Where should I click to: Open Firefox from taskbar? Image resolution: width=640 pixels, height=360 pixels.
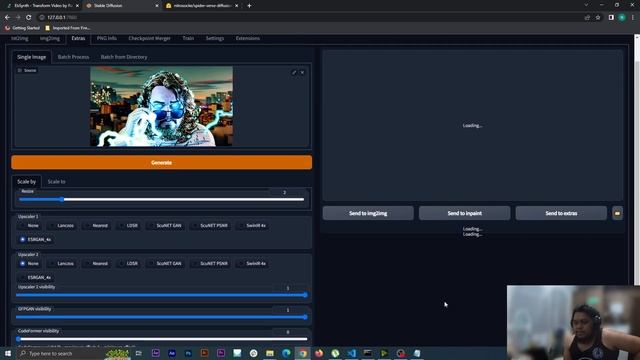pos(319,353)
